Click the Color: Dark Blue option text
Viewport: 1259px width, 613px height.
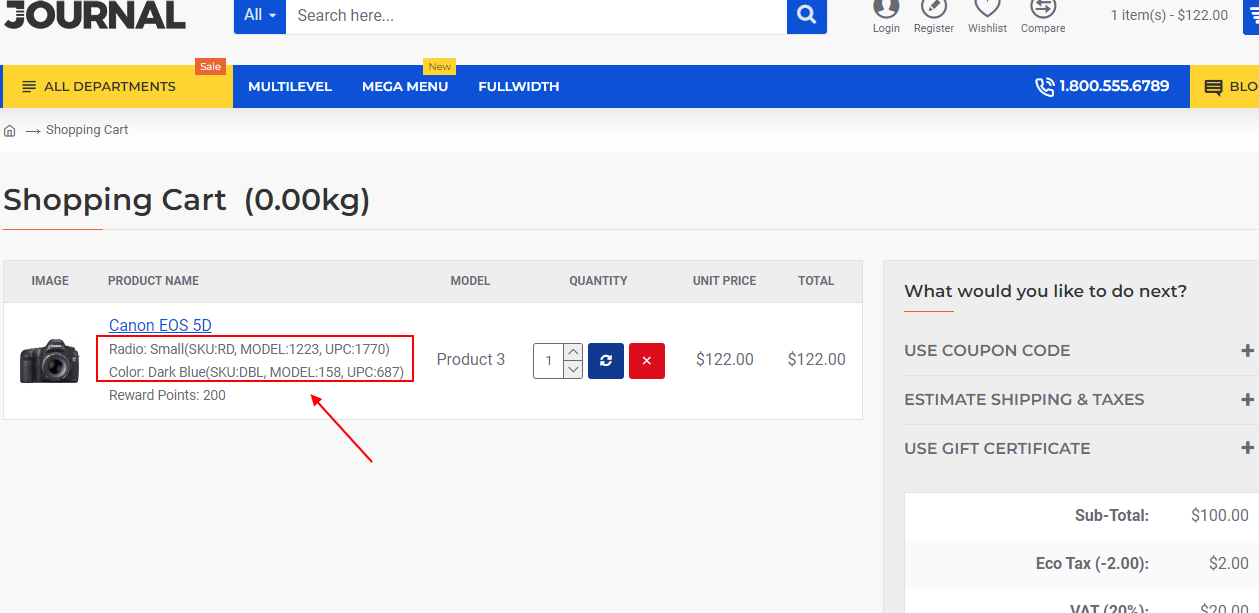(x=256, y=372)
